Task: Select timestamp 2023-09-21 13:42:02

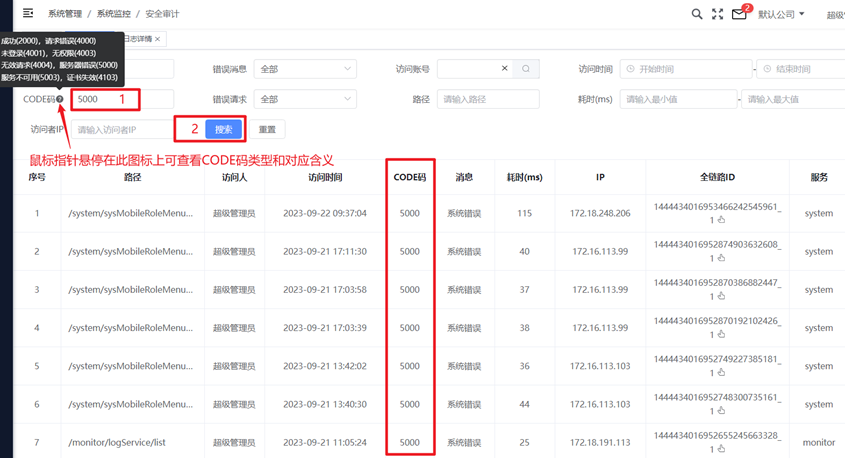Action: click(325, 366)
